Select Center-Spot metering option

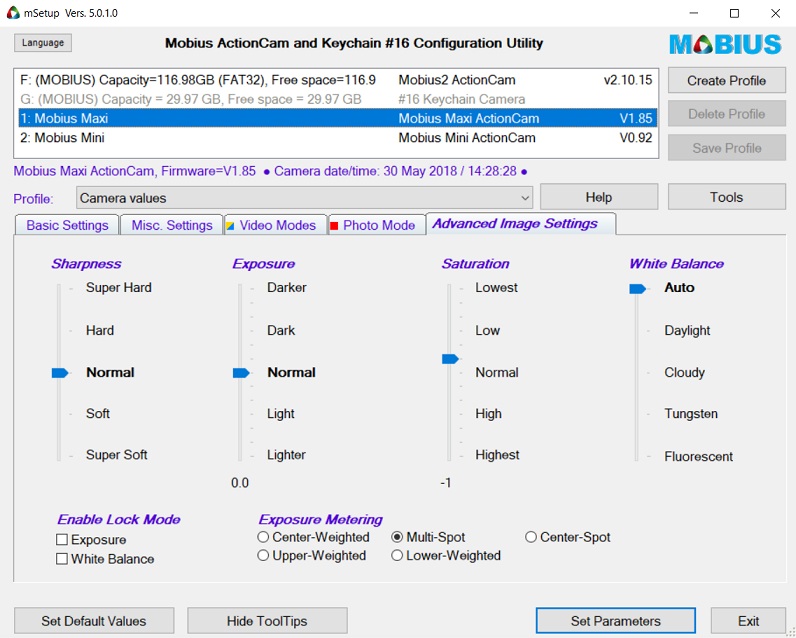coord(531,537)
